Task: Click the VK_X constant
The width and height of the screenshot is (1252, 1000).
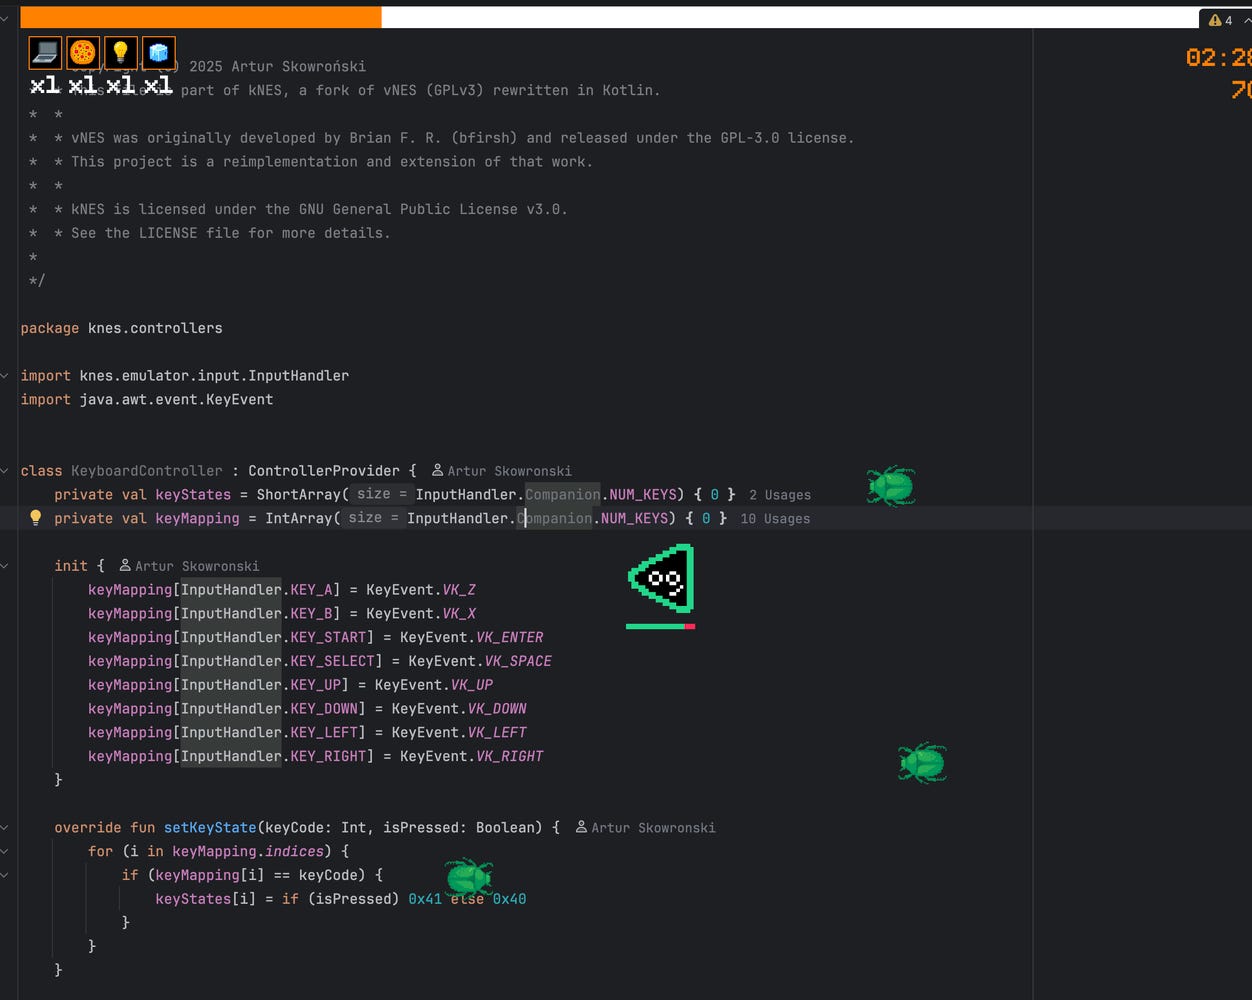Action: point(459,614)
